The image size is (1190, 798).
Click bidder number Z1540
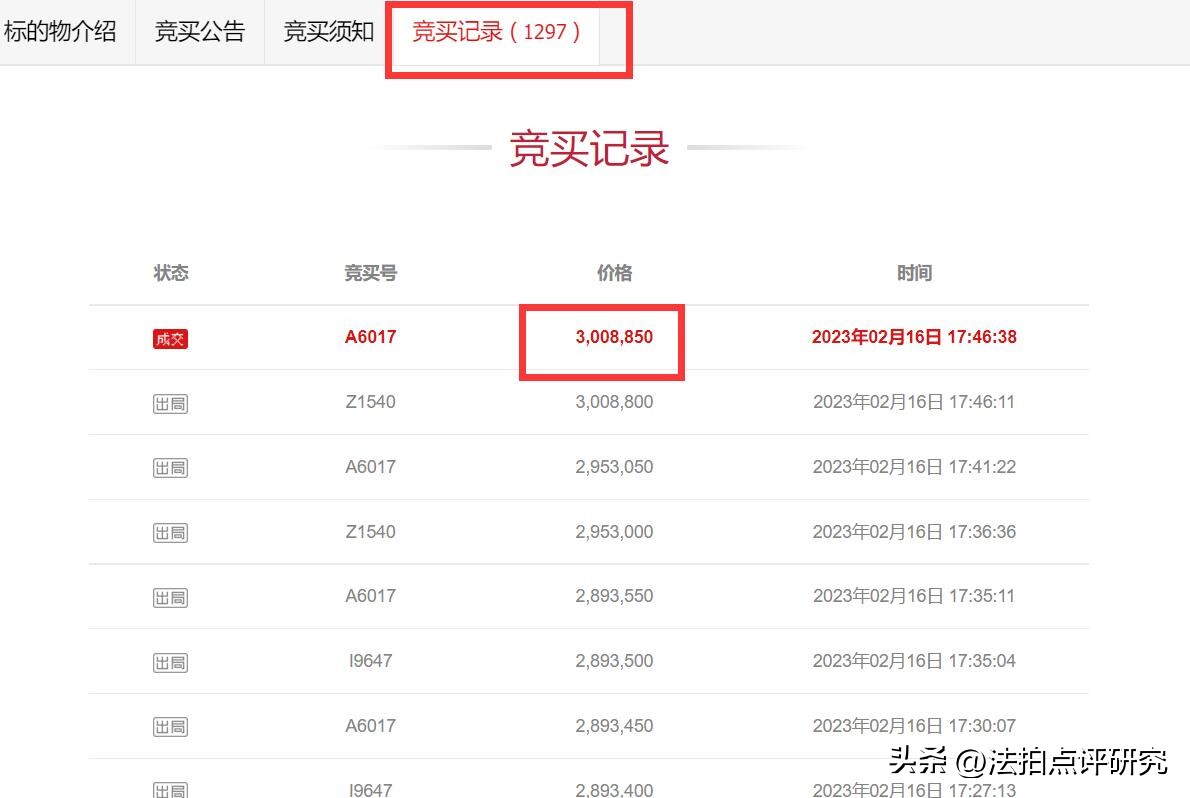click(x=370, y=402)
